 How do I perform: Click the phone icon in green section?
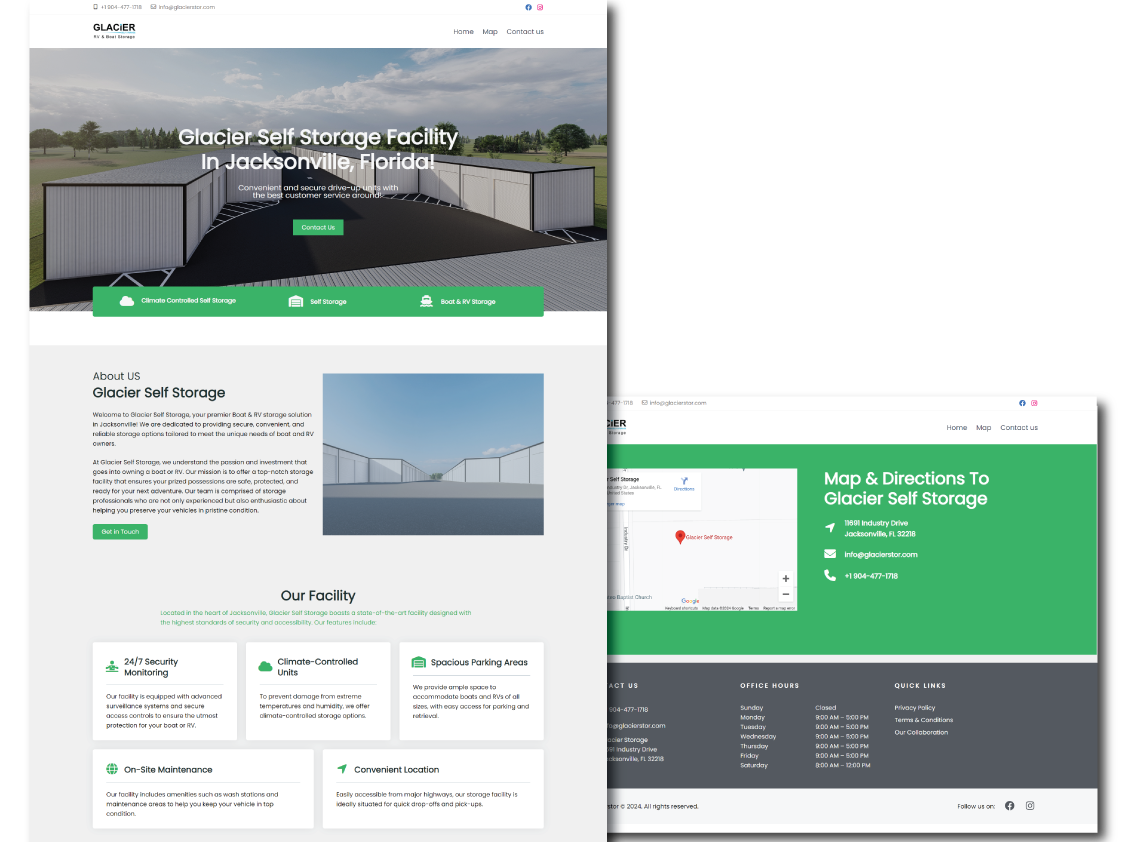(830, 575)
